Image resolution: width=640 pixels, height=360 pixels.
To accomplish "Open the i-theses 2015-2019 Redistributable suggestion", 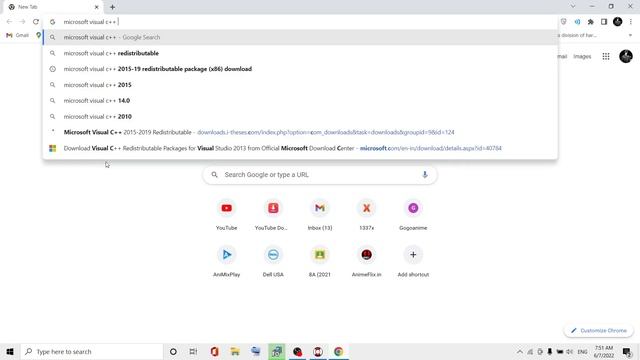I will point(300,132).
